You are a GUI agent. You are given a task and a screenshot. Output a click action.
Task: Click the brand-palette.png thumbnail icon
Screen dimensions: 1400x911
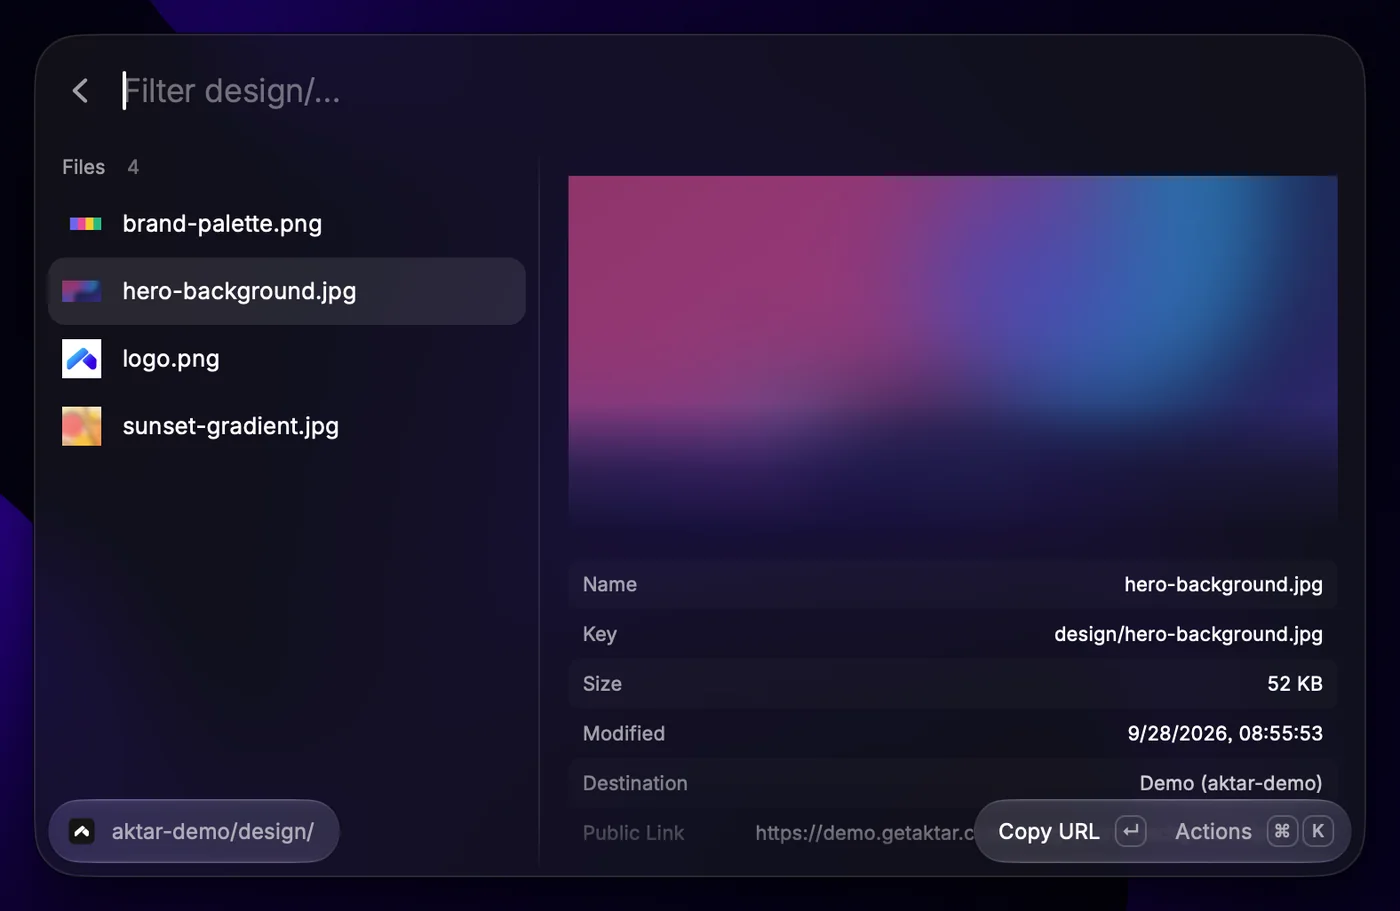coord(85,224)
